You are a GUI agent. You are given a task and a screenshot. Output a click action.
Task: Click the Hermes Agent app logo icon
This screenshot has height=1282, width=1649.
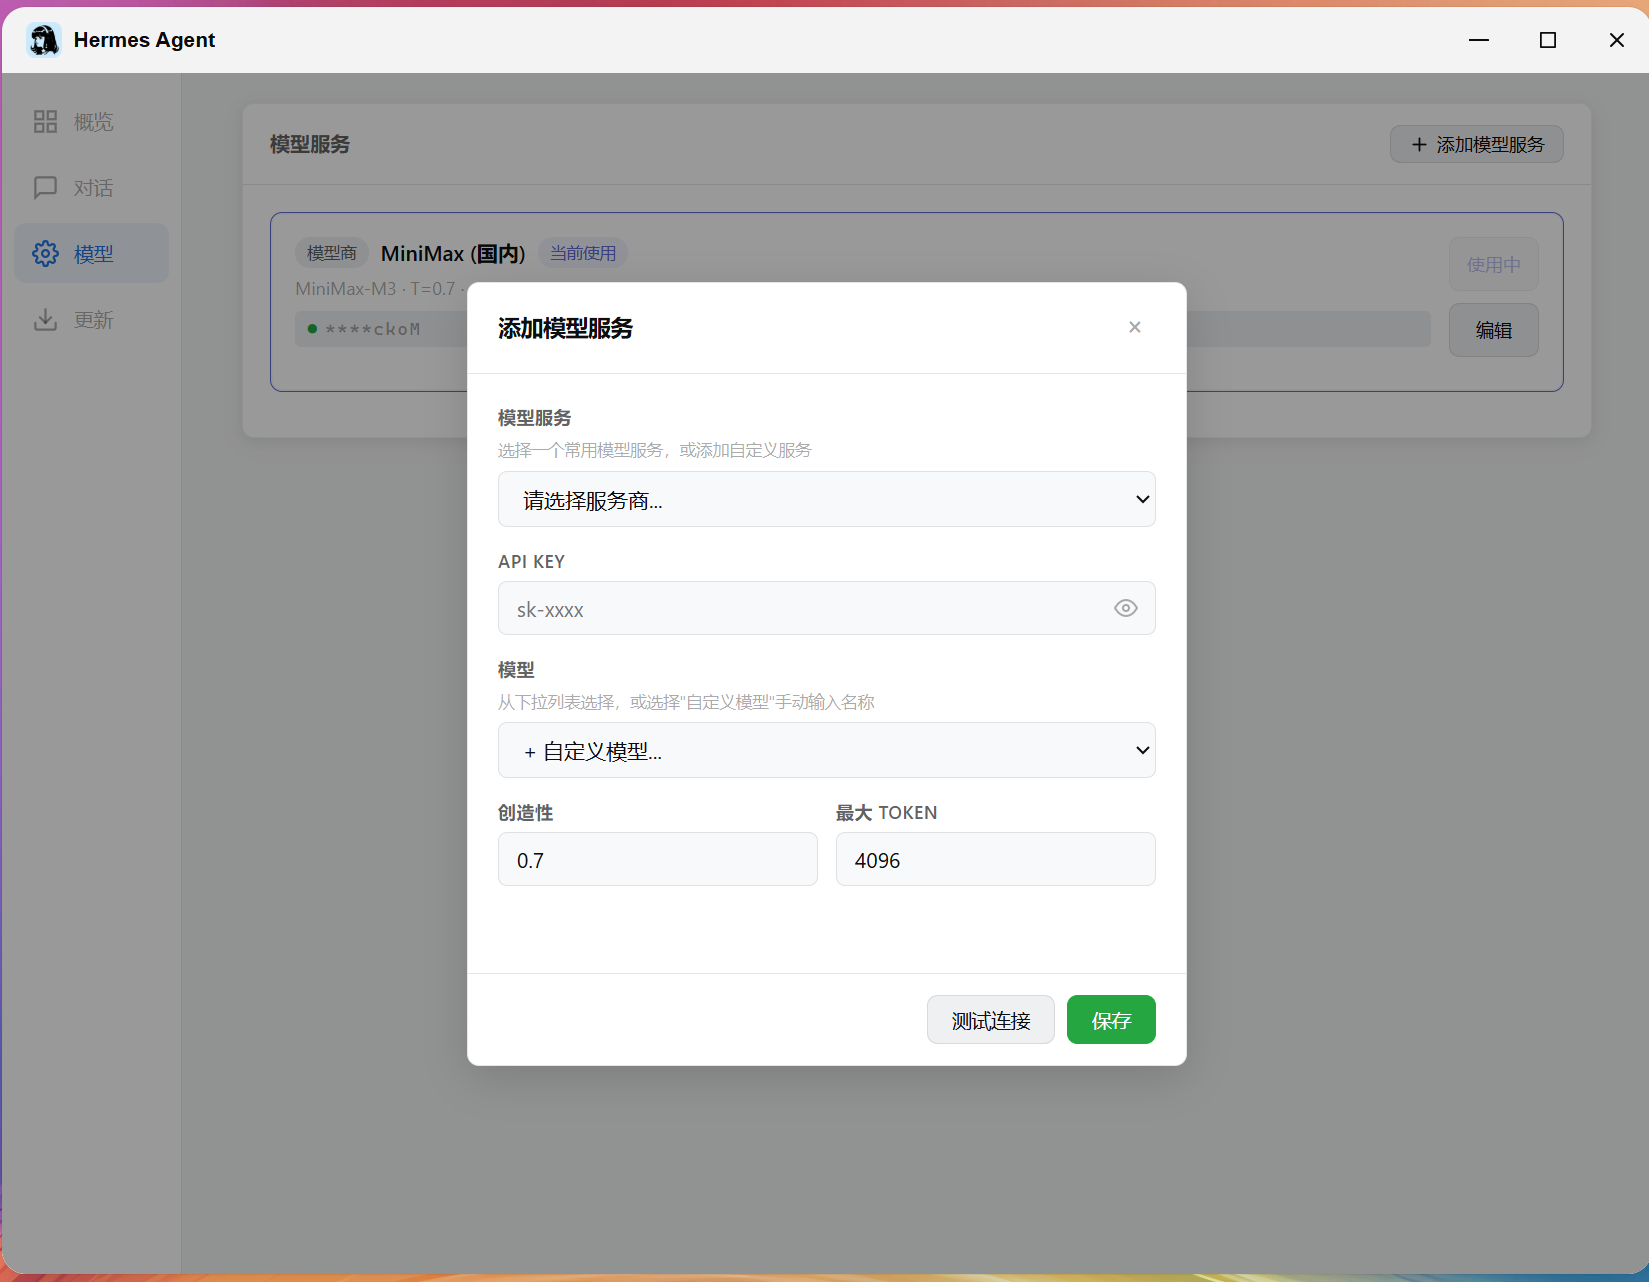[44, 40]
